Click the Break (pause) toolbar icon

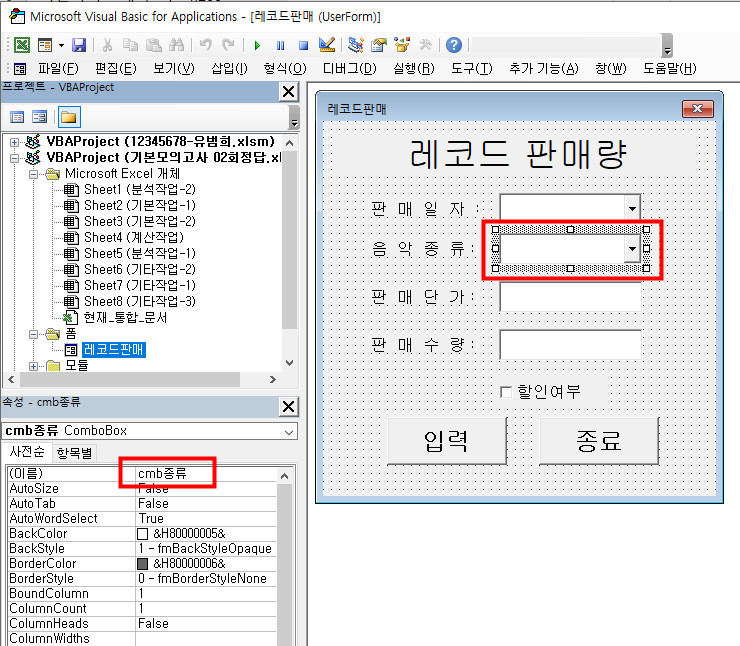(x=280, y=45)
